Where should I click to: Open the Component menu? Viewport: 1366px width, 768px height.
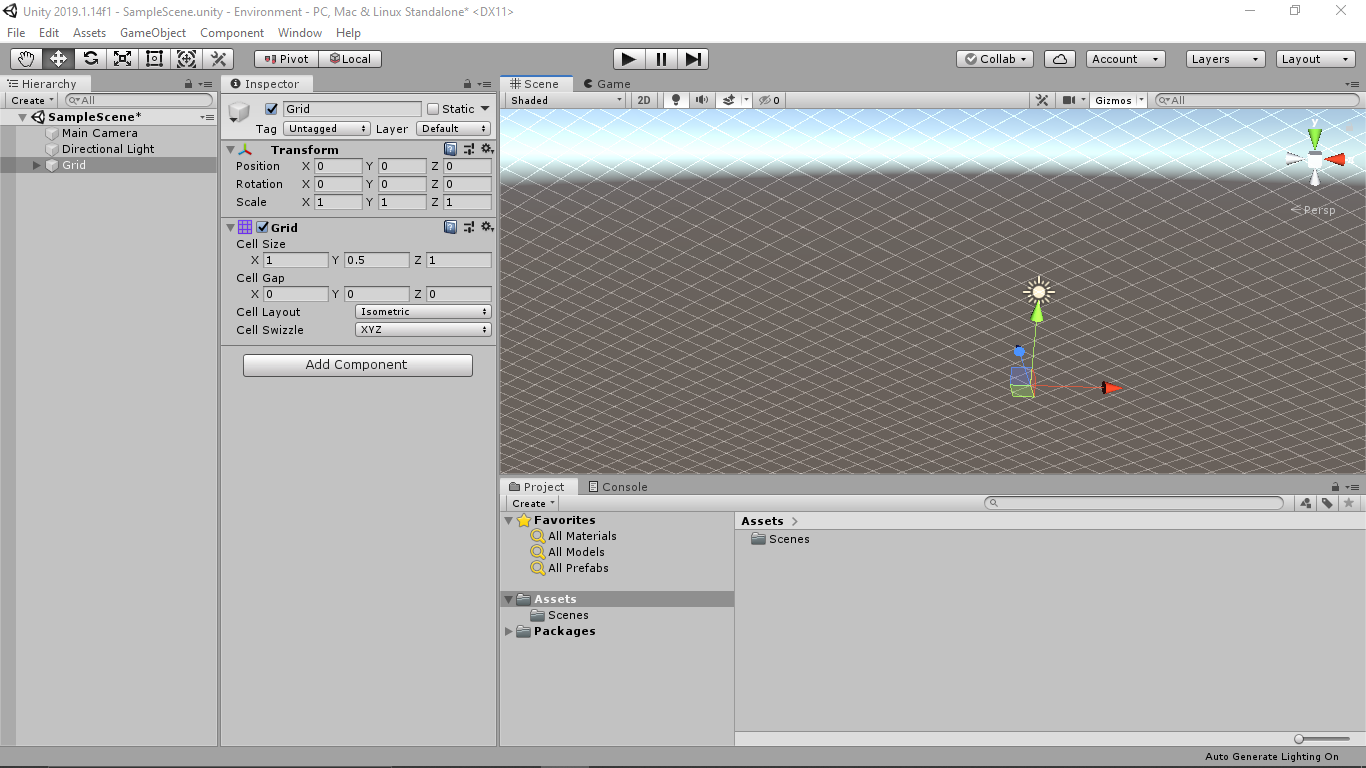click(232, 33)
